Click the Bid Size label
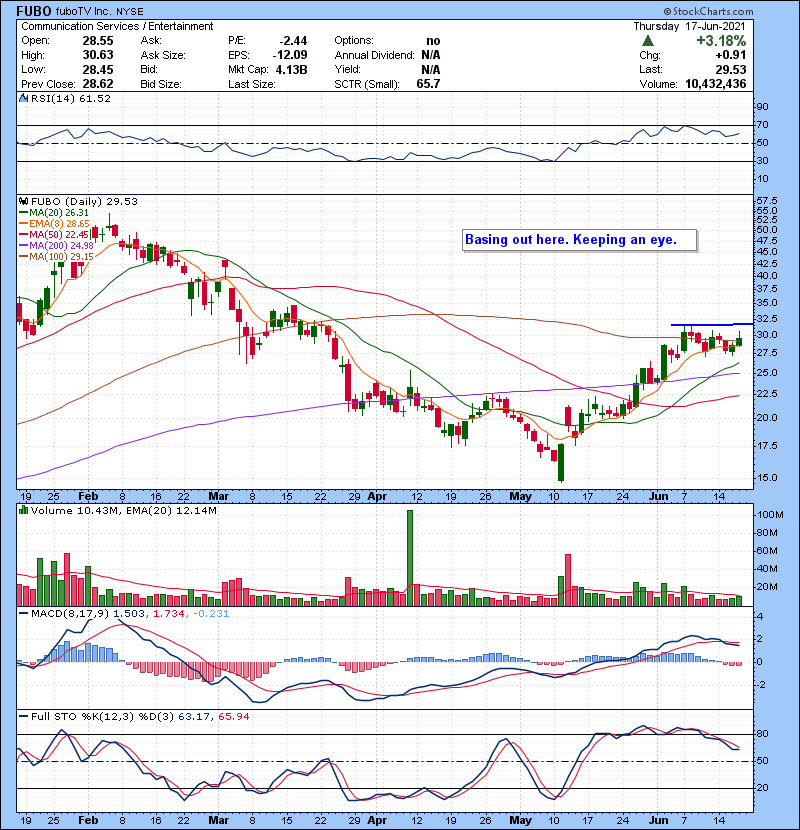The width and height of the screenshot is (800, 830). tap(161, 84)
